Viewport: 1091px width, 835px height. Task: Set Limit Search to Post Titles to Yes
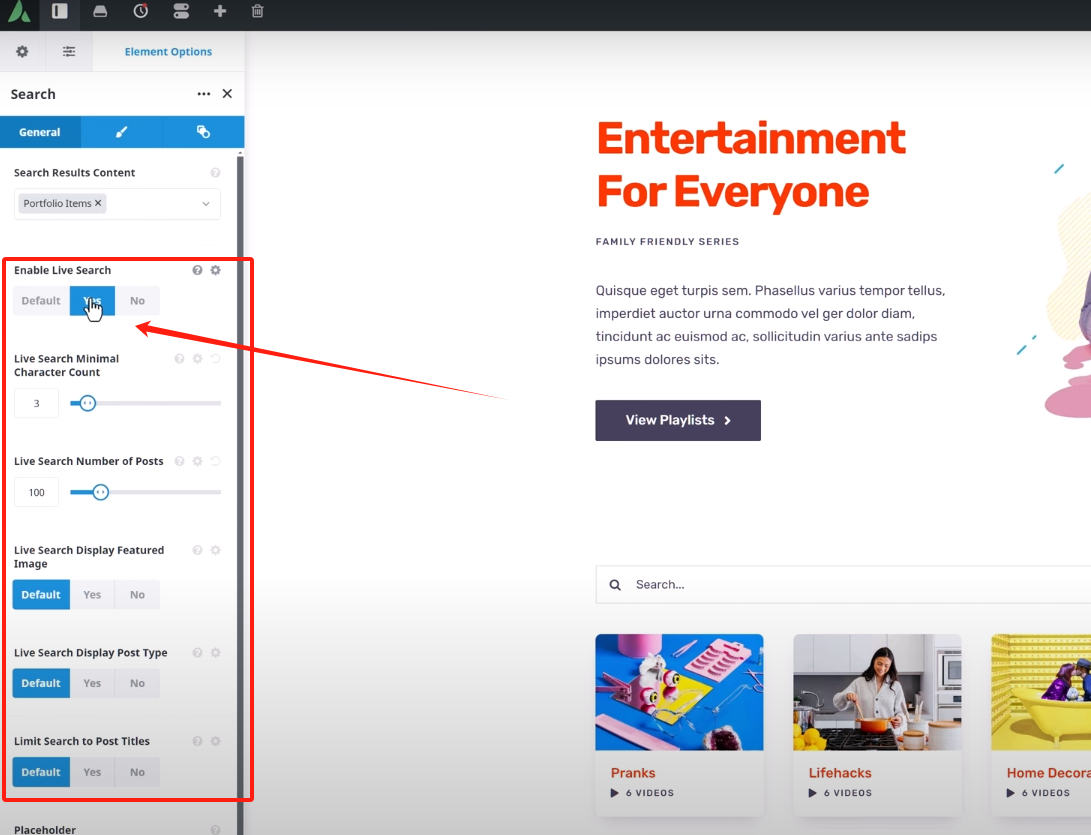(x=92, y=771)
